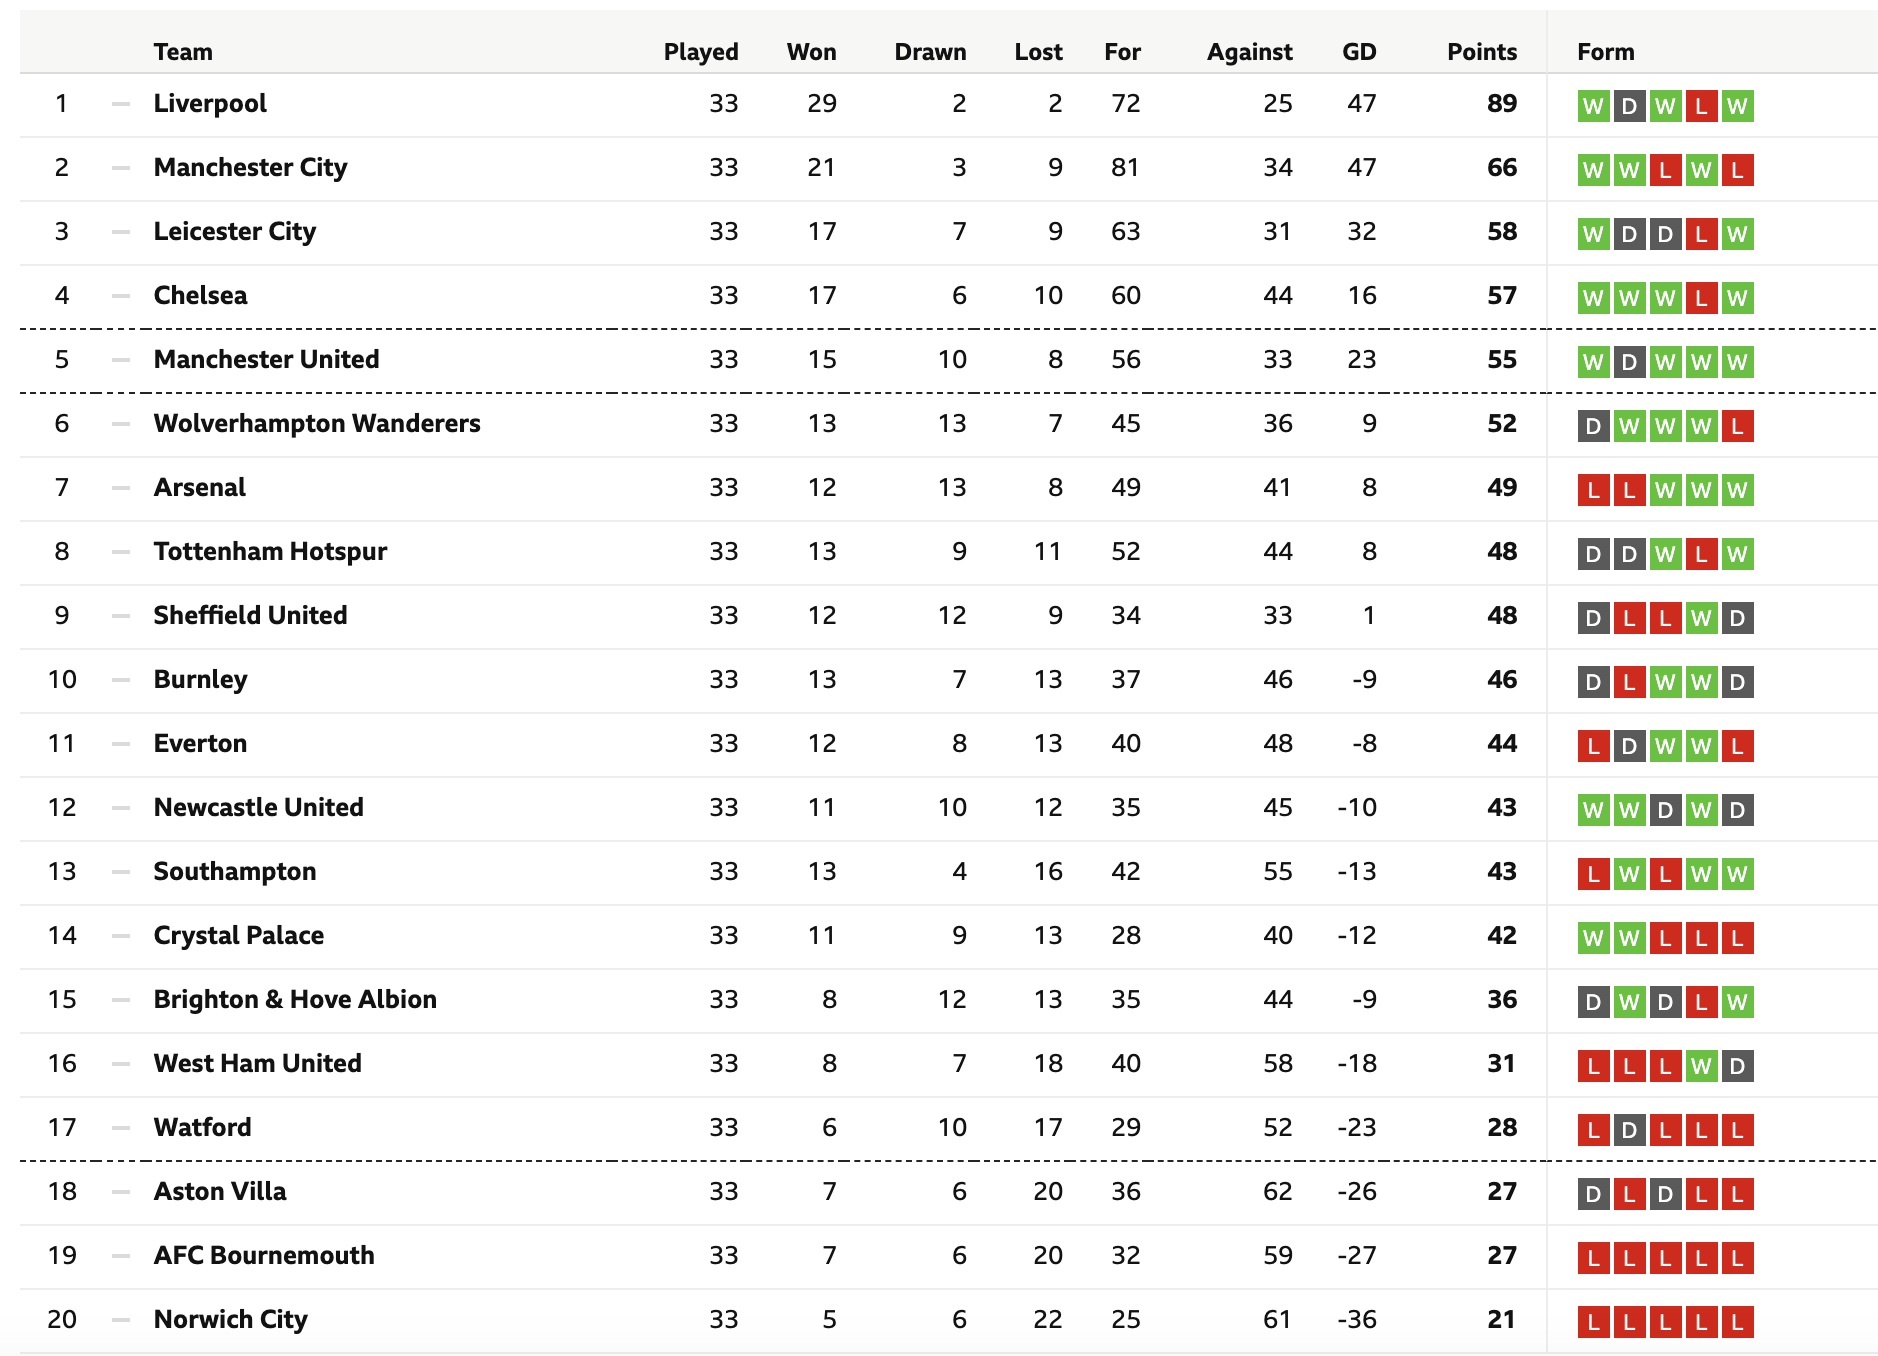Click the Points column header
Image resolution: width=1878 pixels, height=1356 pixels.
(1482, 52)
